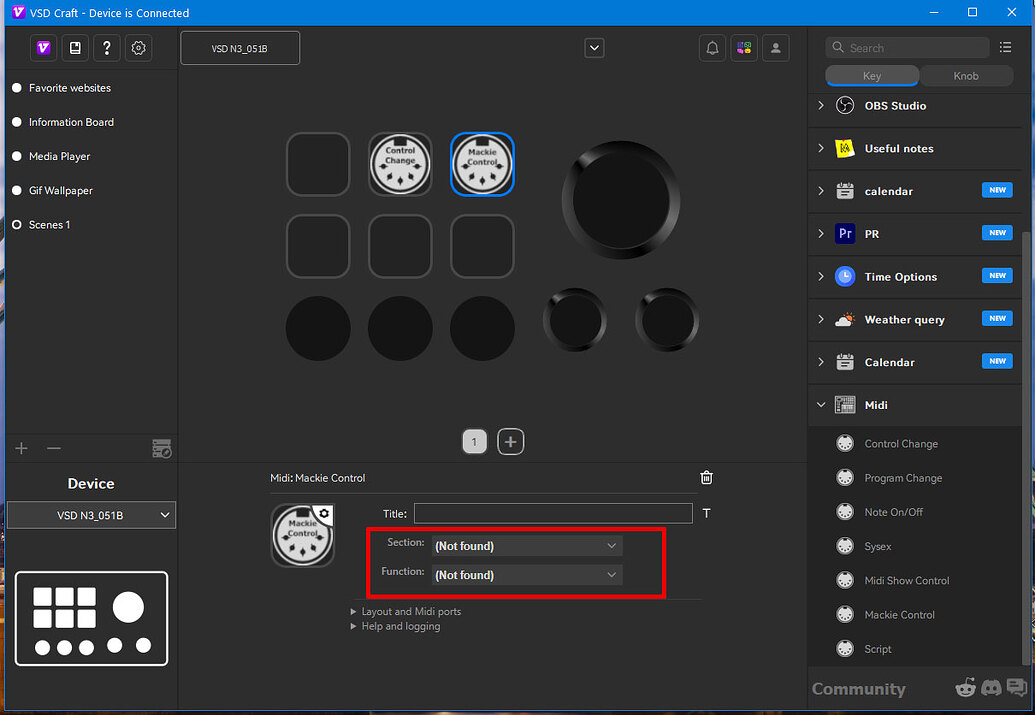Viewport: 1035px width, 715px height.
Task: Click the help question mark icon
Action: click(107, 48)
